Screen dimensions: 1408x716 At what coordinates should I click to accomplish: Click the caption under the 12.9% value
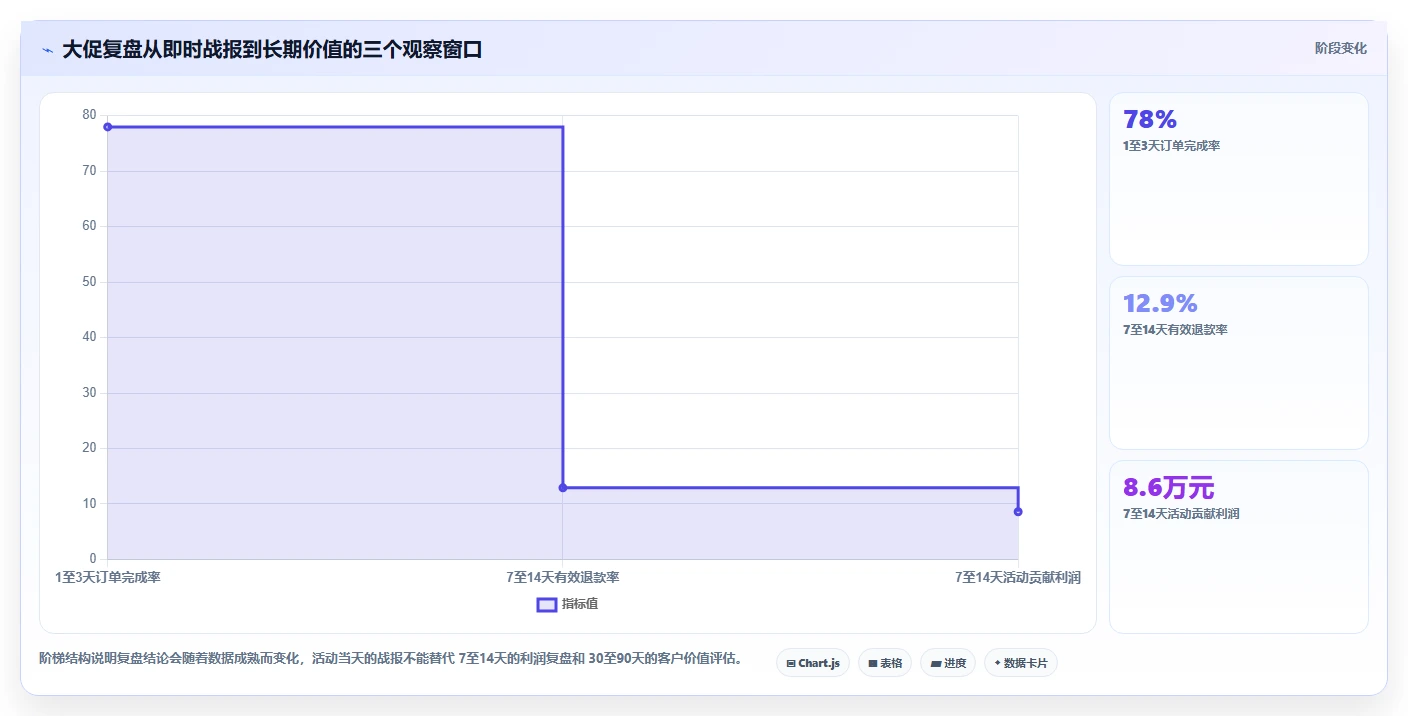pyautogui.click(x=1175, y=330)
